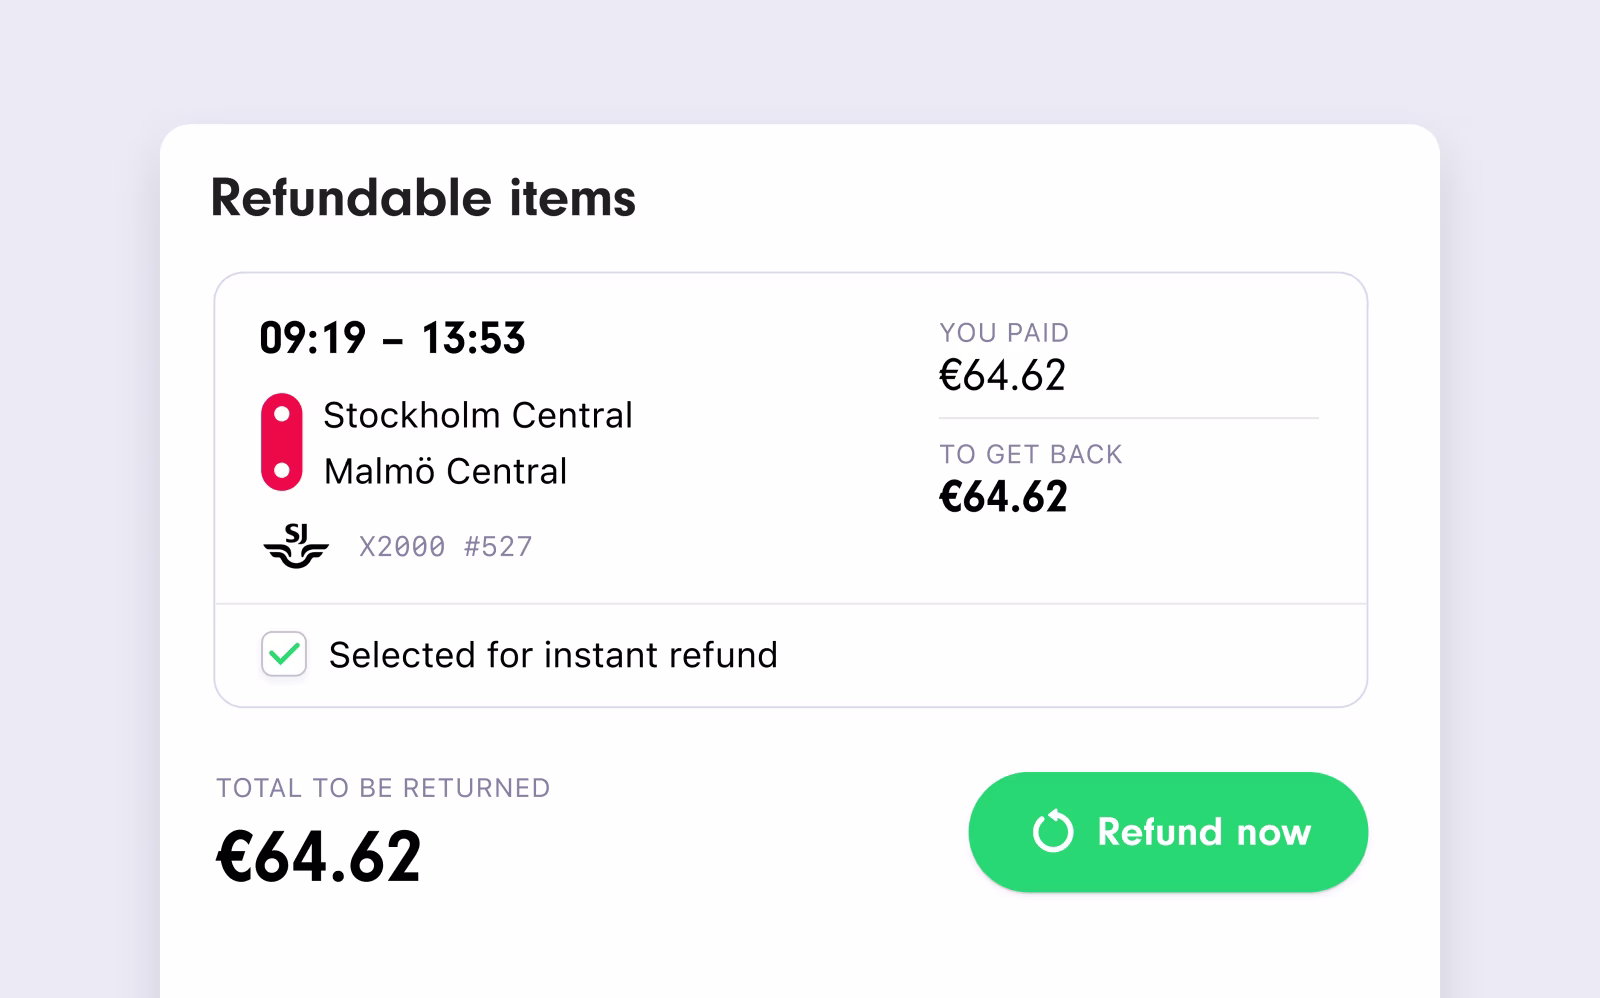
Task: Click the amount under YOU PAID
Action: click(1002, 375)
